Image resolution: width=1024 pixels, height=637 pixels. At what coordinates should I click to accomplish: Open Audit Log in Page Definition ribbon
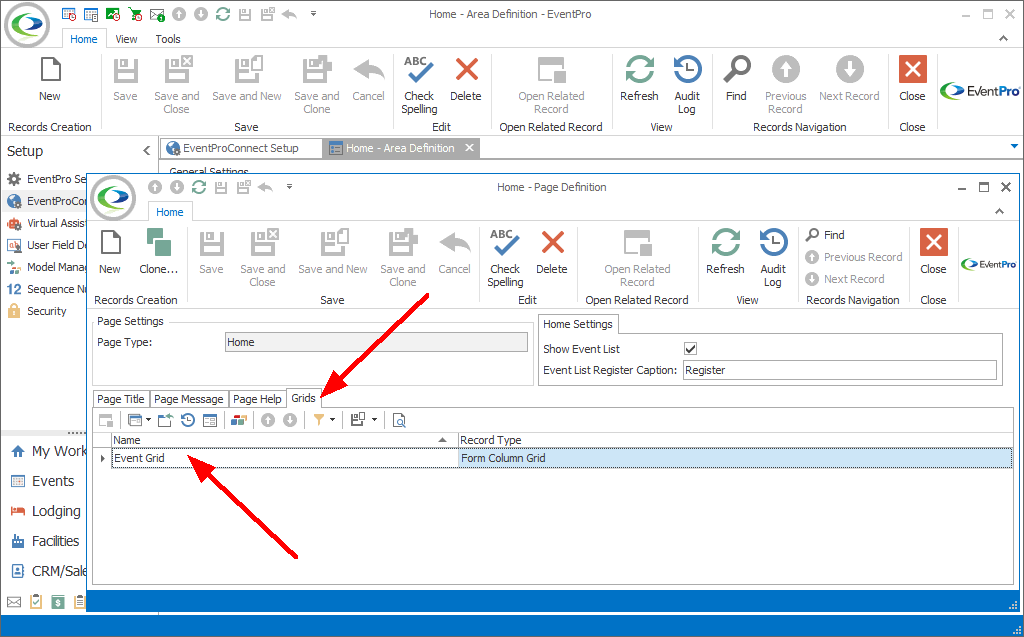pyautogui.click(x=773, y=258)
